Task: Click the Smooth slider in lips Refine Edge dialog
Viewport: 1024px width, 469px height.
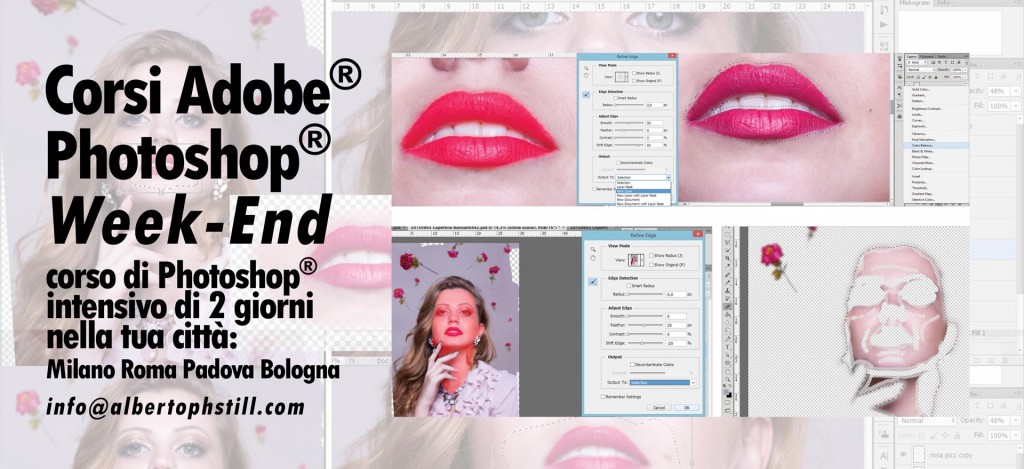Action: (x=630, y=123)
